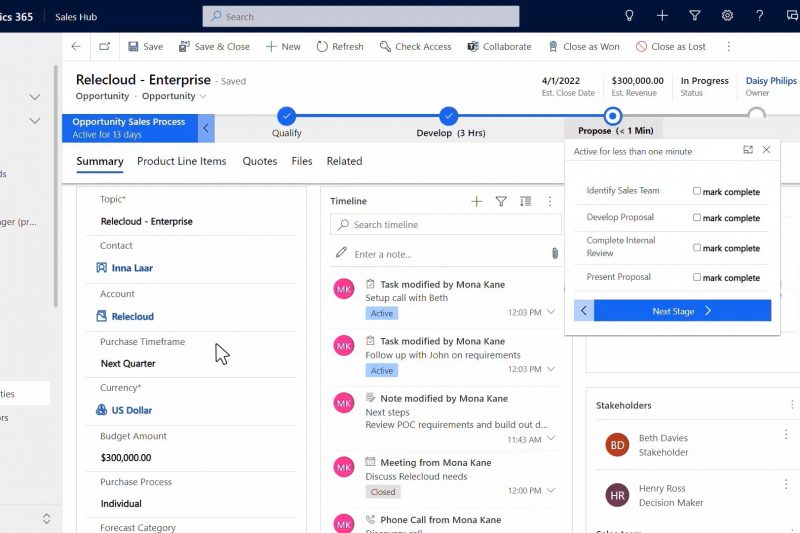Image resolution: width=800 pixels, height=533 pixels.
Task: Mark Present Proposal complete
Action: [696, 277]
